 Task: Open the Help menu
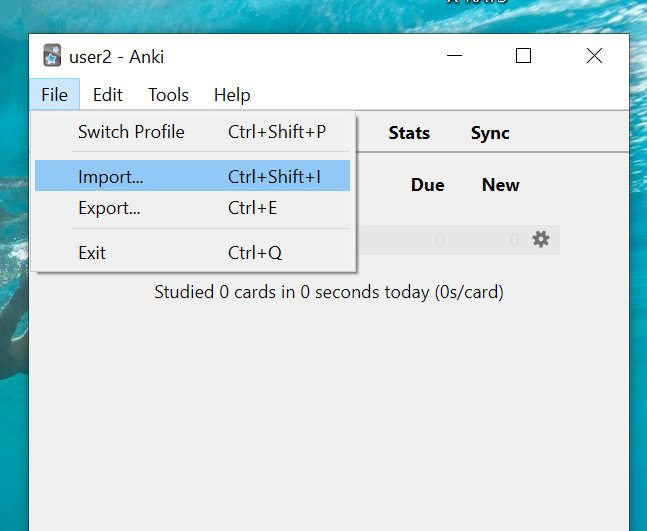[231, 95]
